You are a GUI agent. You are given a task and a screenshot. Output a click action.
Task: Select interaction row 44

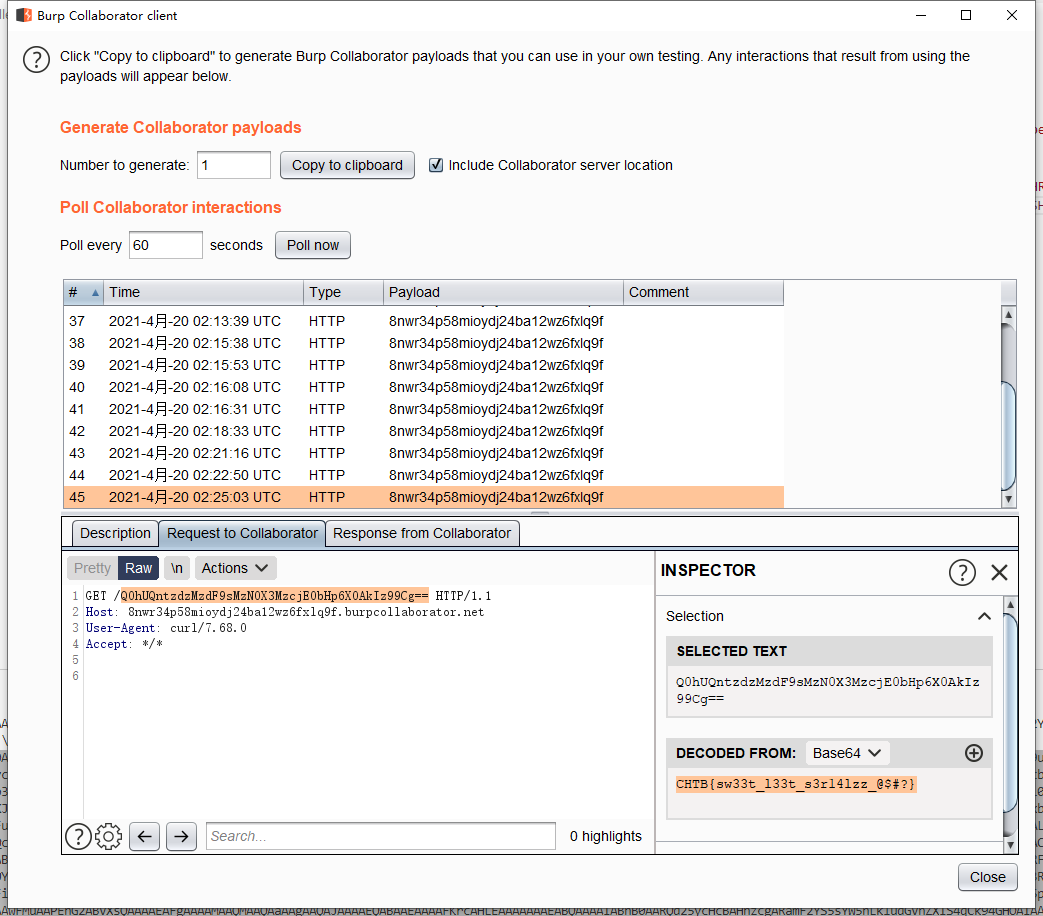click(424, 475)
